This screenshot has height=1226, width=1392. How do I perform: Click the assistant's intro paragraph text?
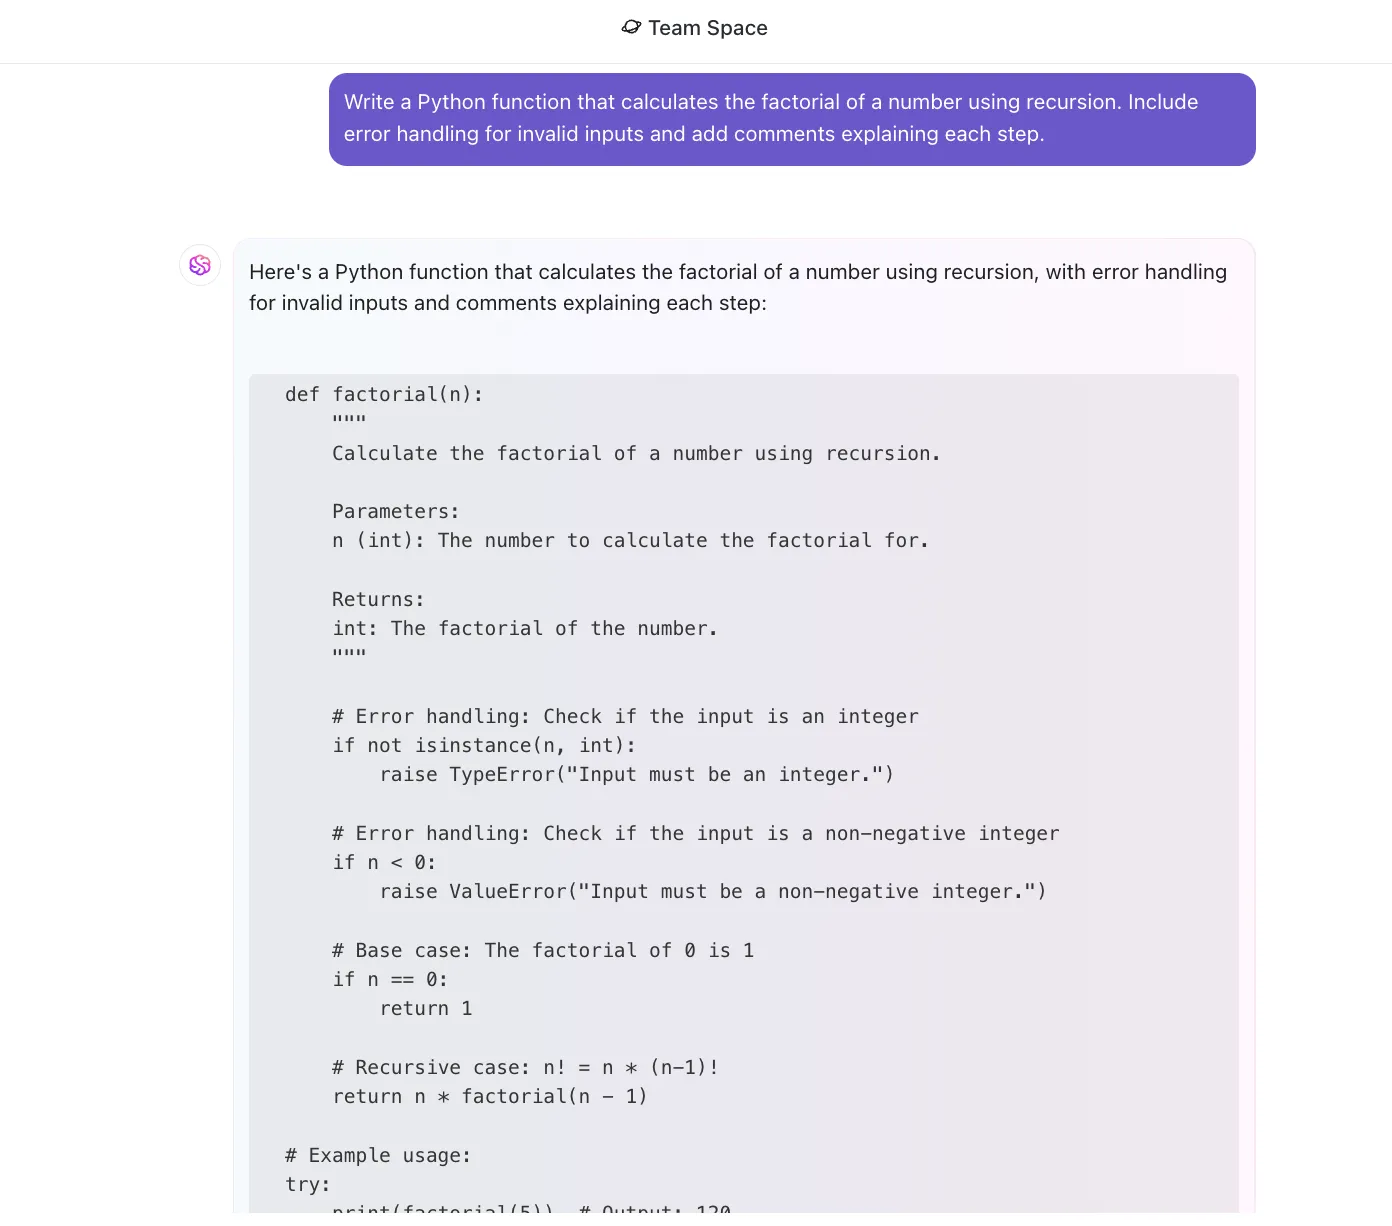[x=738, y=287]
